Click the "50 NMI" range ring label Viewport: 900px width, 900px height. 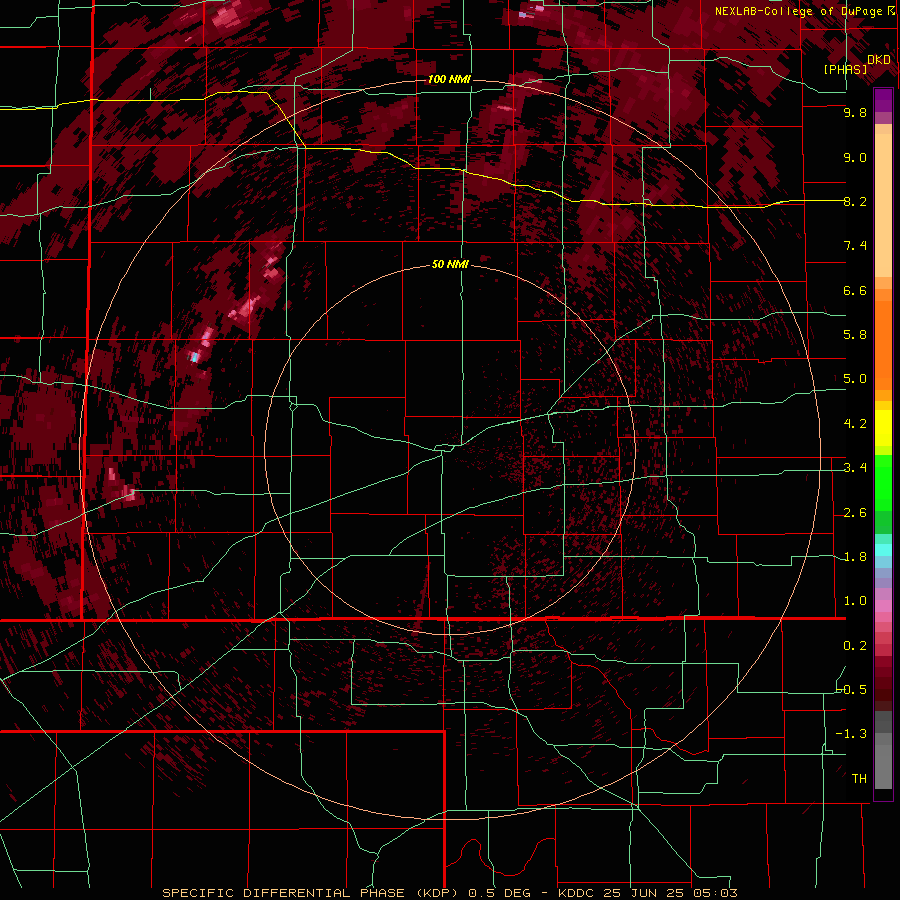[x=450, y=265]
